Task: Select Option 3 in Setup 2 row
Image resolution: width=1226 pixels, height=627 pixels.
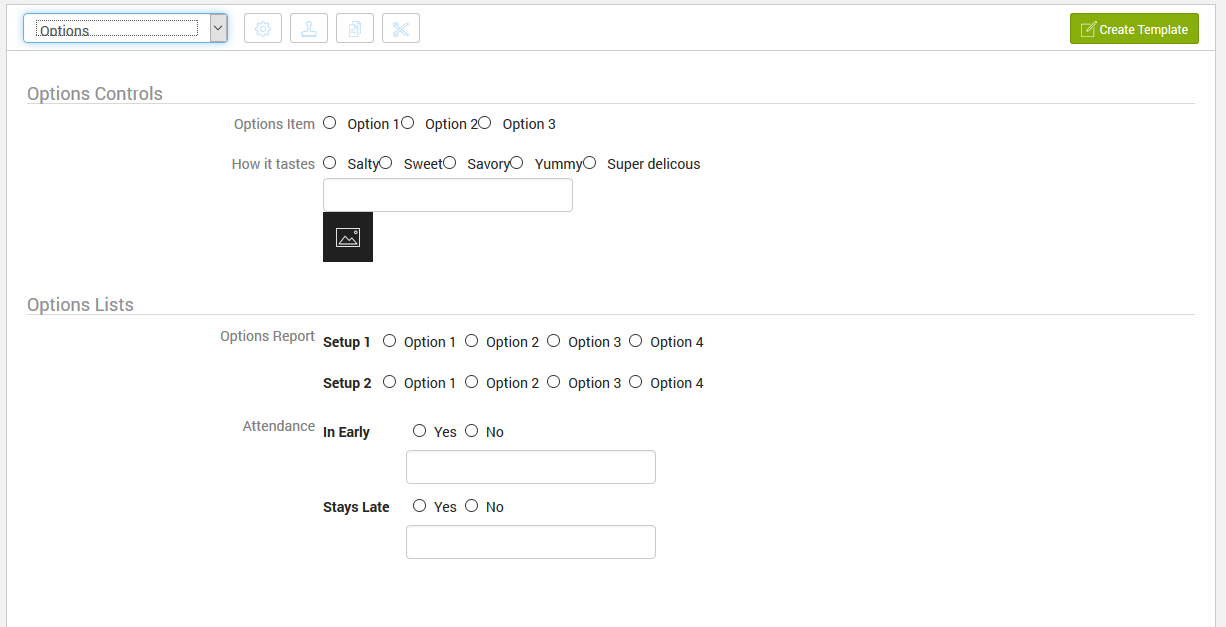Action: [x=554, y=382]
